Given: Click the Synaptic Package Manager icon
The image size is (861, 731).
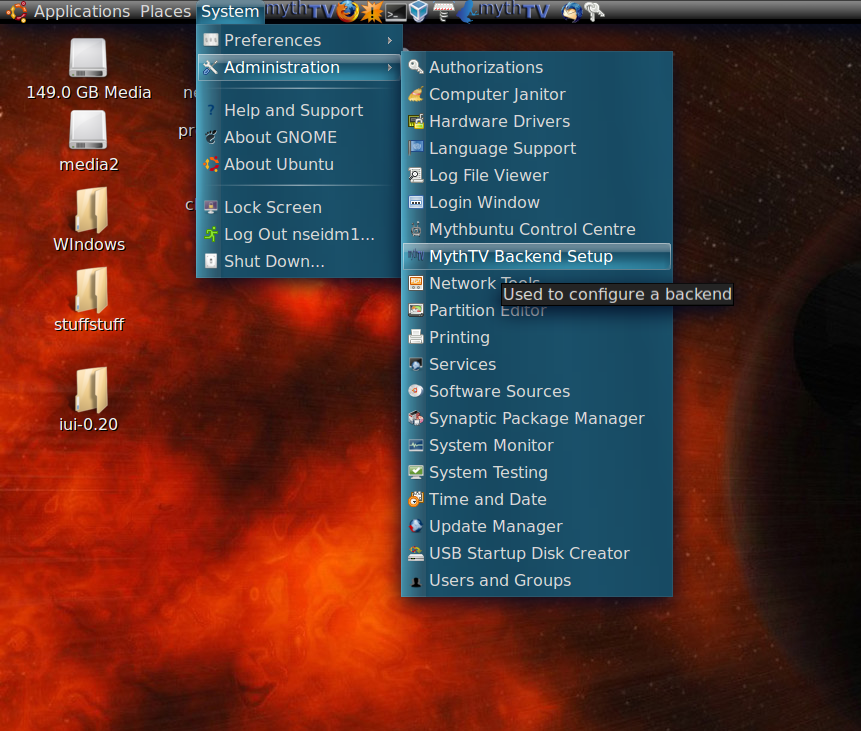Looking at the screenshot, I should (416, 418).
